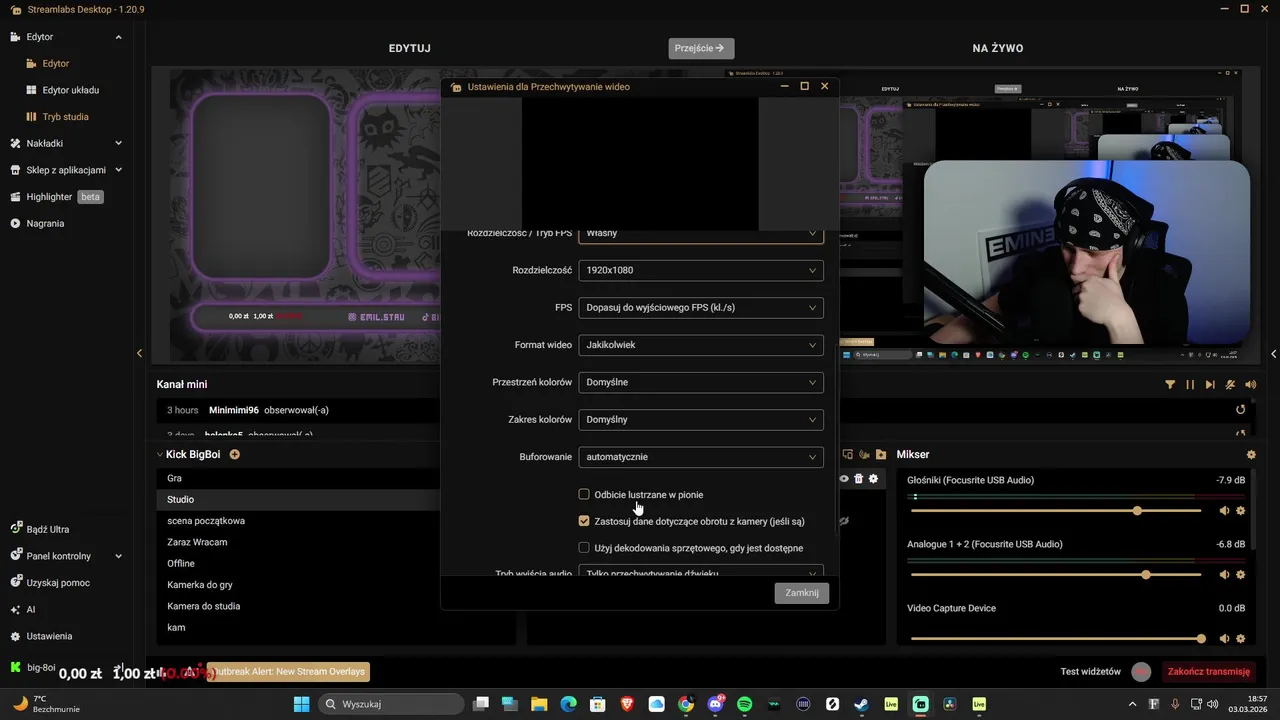Click the Przejście transition button
The image size is (1280, 720).
click(701, 48)
